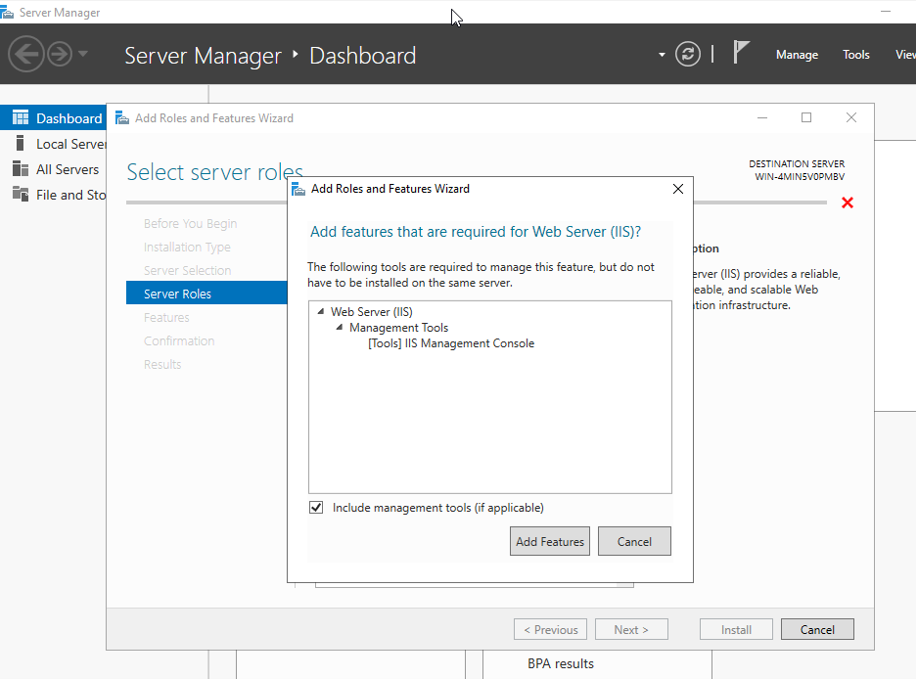
Task: Click the Dashboard icon in the sidebar
Action: (20, 118)
